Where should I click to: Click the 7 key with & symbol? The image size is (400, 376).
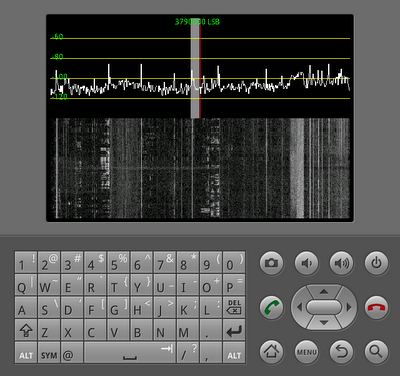[x=165, y=262]
